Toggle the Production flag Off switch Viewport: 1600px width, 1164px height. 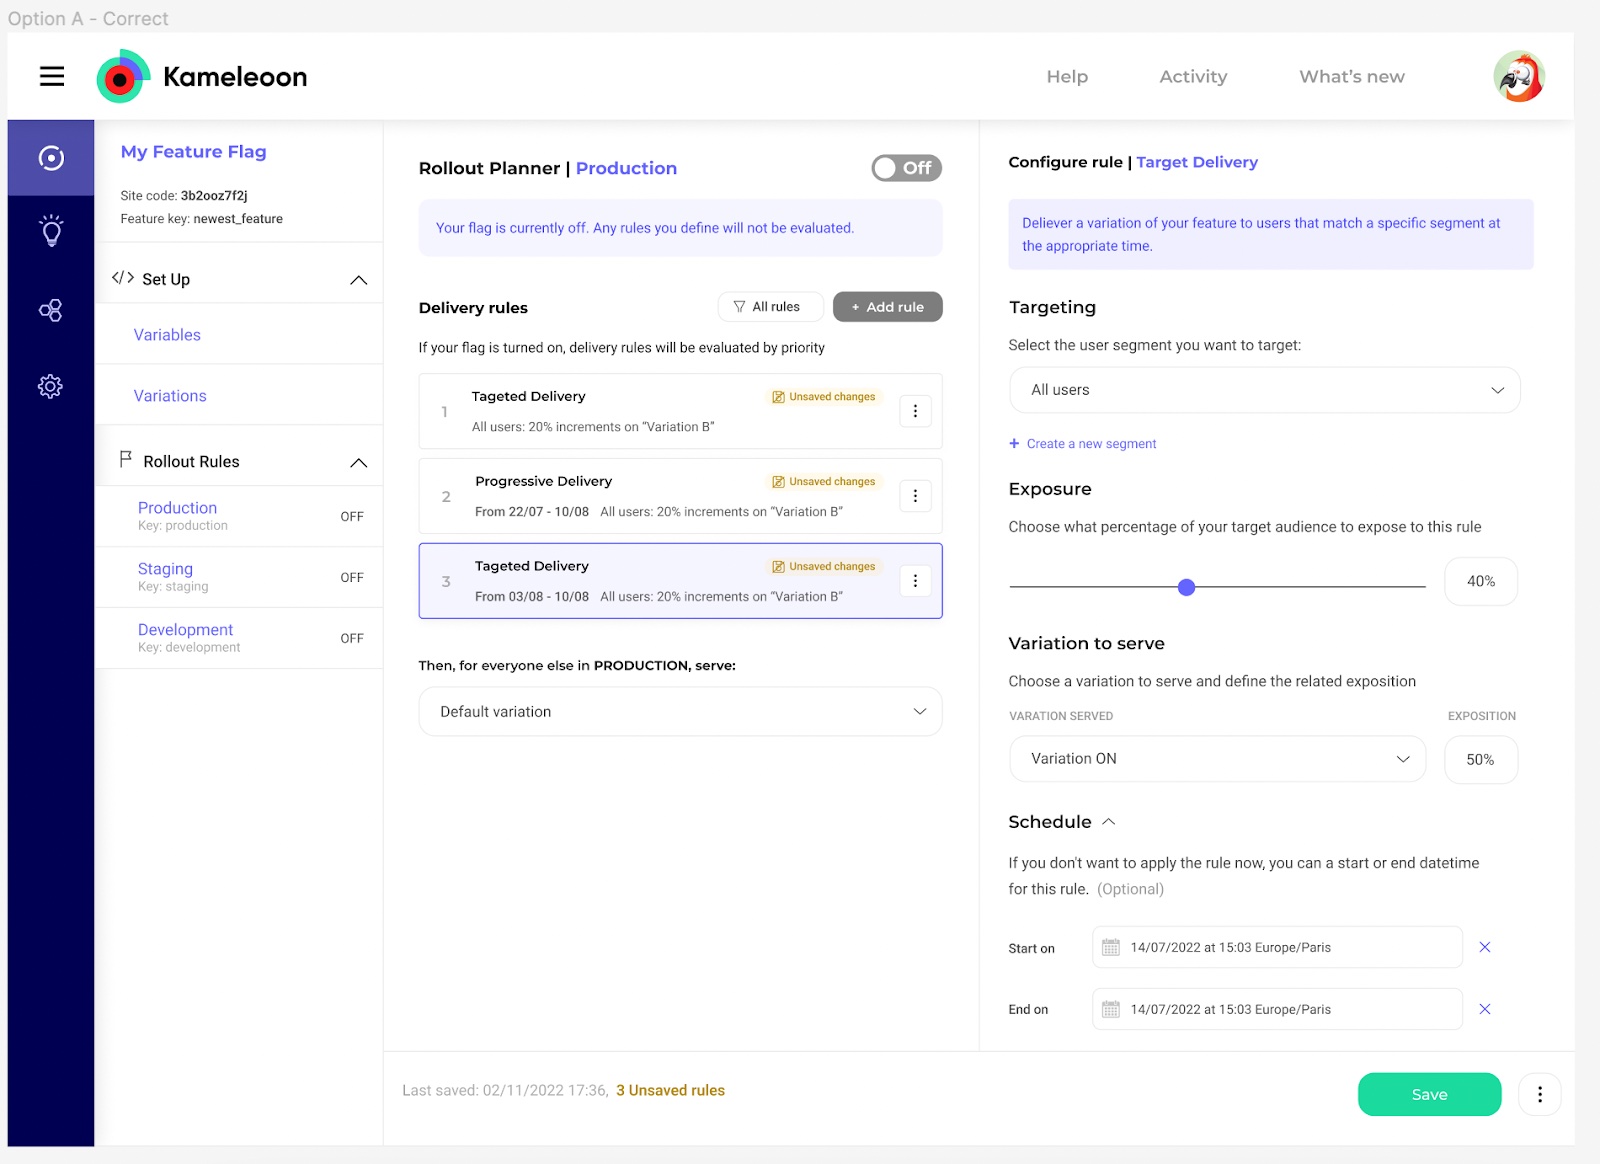[906, 168]
